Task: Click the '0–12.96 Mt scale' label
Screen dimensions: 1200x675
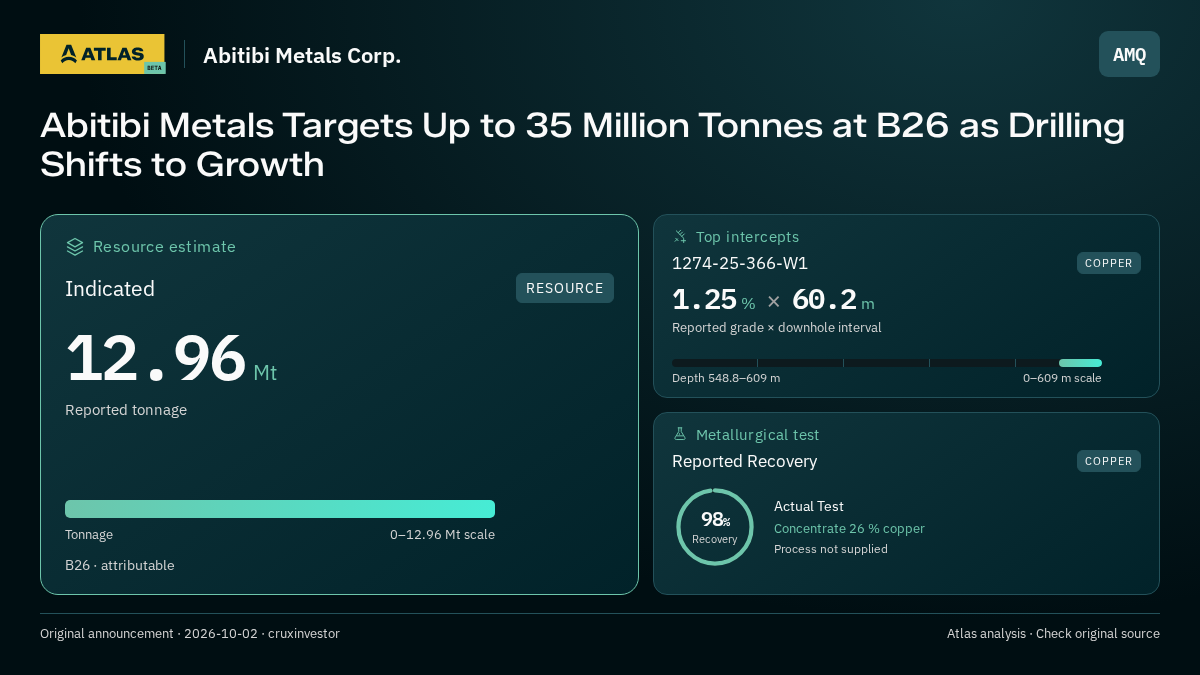Action: [442, 535]
